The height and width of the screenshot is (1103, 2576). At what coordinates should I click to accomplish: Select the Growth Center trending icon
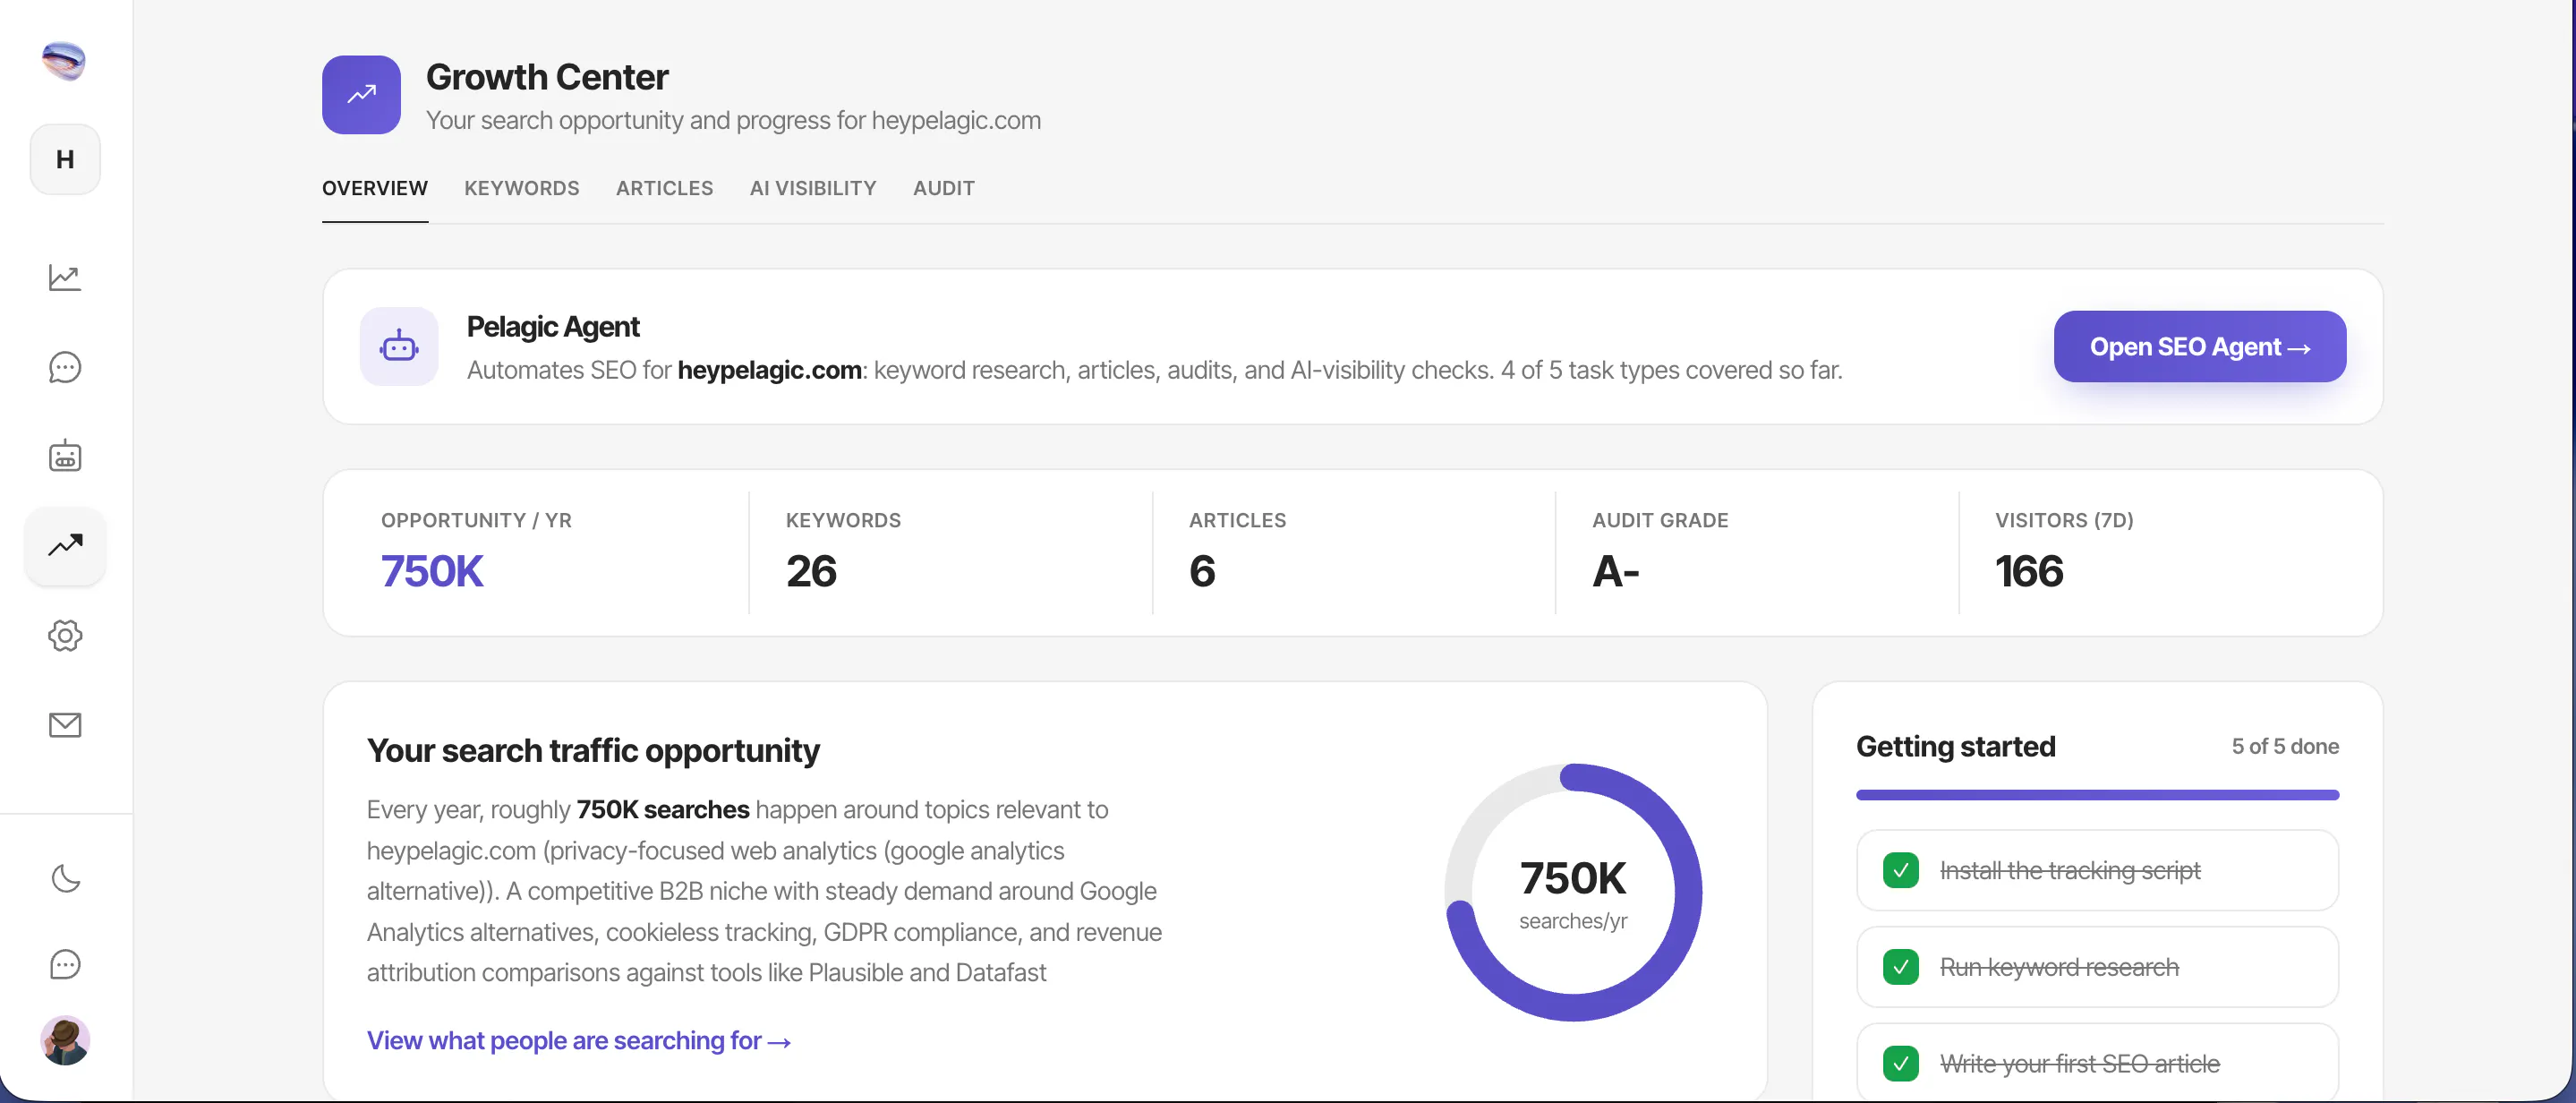[x=65, y=545]
